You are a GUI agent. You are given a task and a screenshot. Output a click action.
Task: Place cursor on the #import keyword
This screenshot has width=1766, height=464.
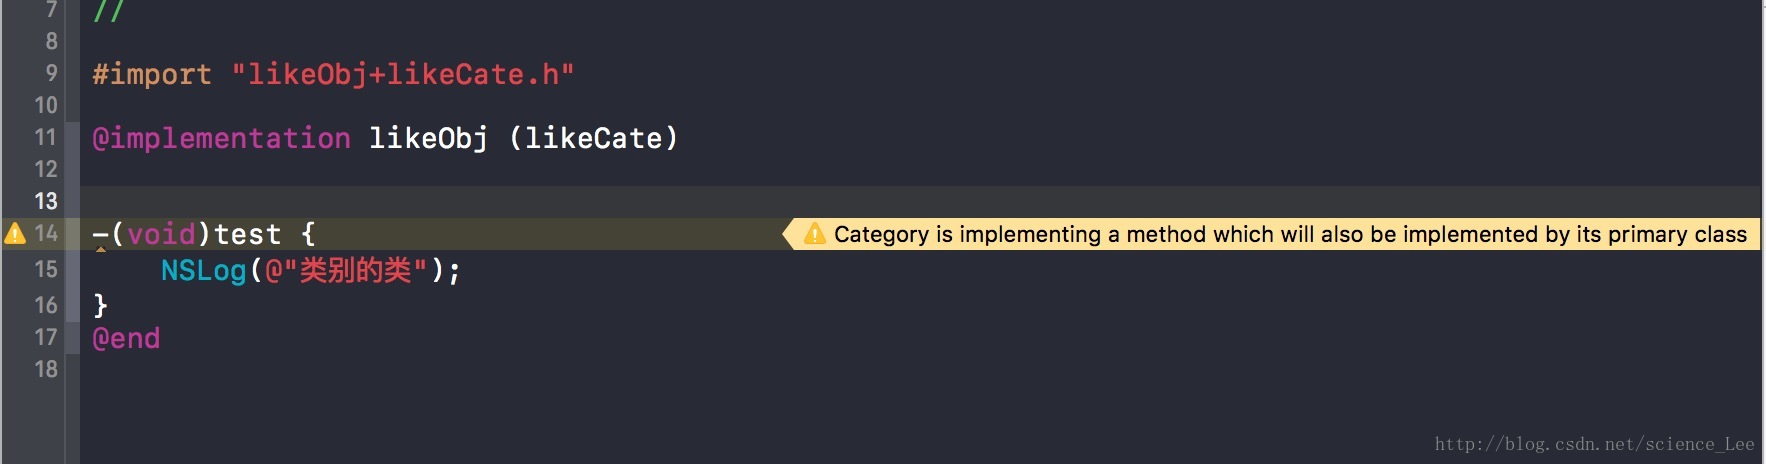[x=152, y=75]
